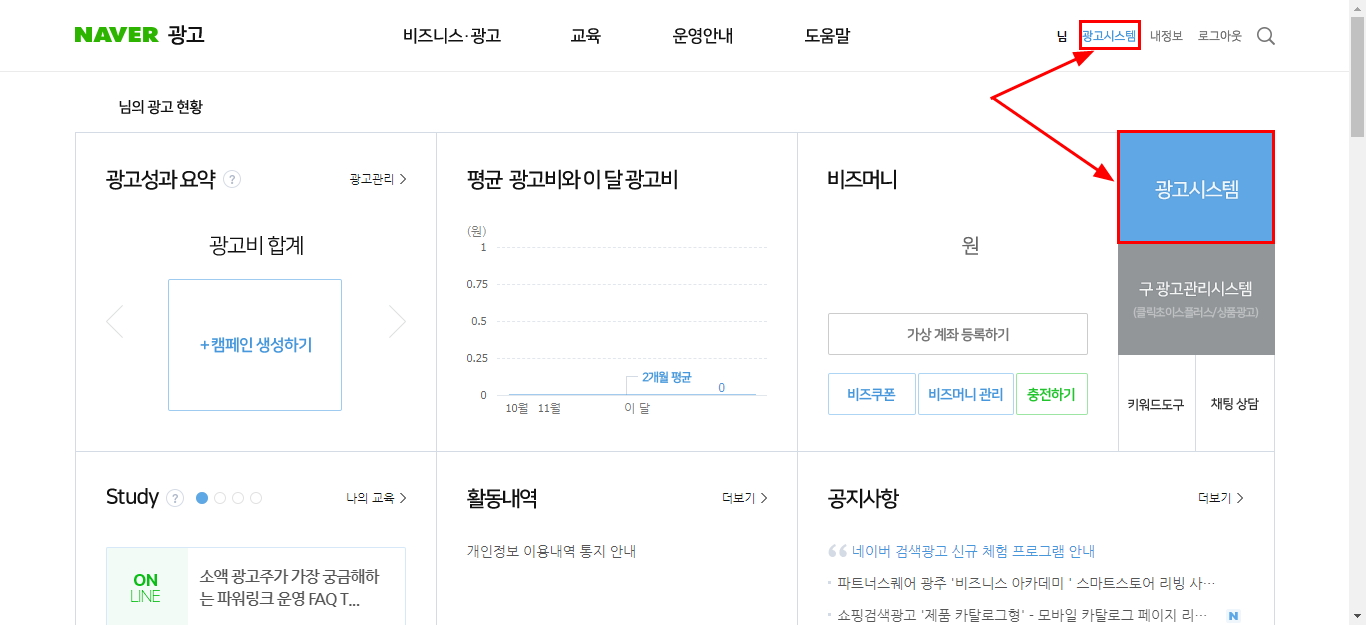
Task: Click 로그아웃 to sign out
Action: (x=1220, y=36)
